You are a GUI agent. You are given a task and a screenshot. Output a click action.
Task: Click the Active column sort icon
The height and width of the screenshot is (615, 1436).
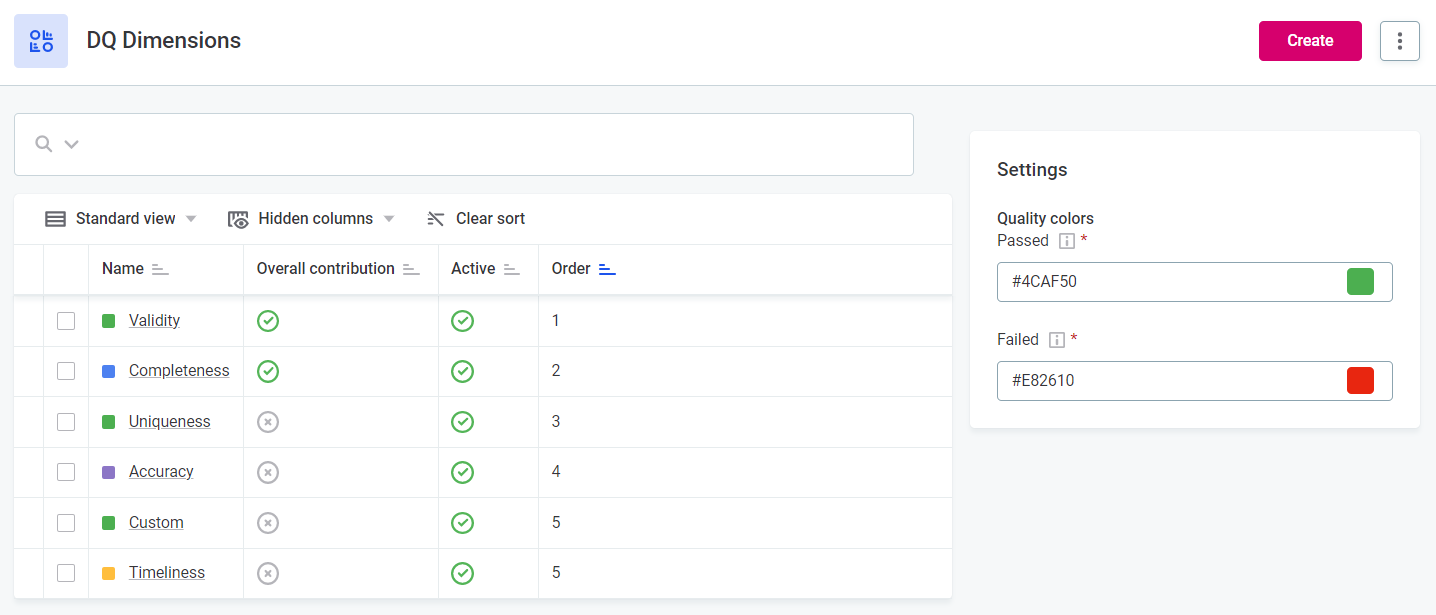pyautogui.click(x=512, y=269)
